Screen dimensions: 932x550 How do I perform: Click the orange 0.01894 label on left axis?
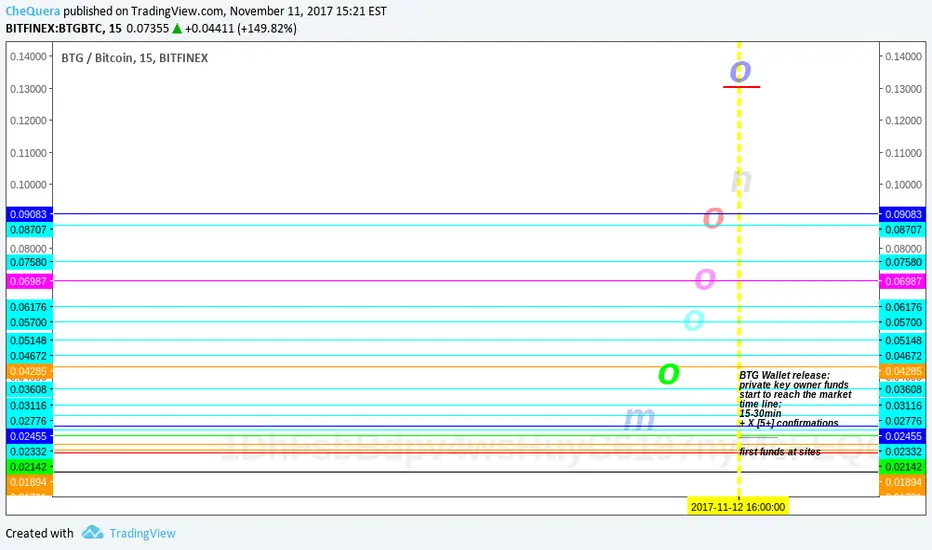tap(29, 482)
